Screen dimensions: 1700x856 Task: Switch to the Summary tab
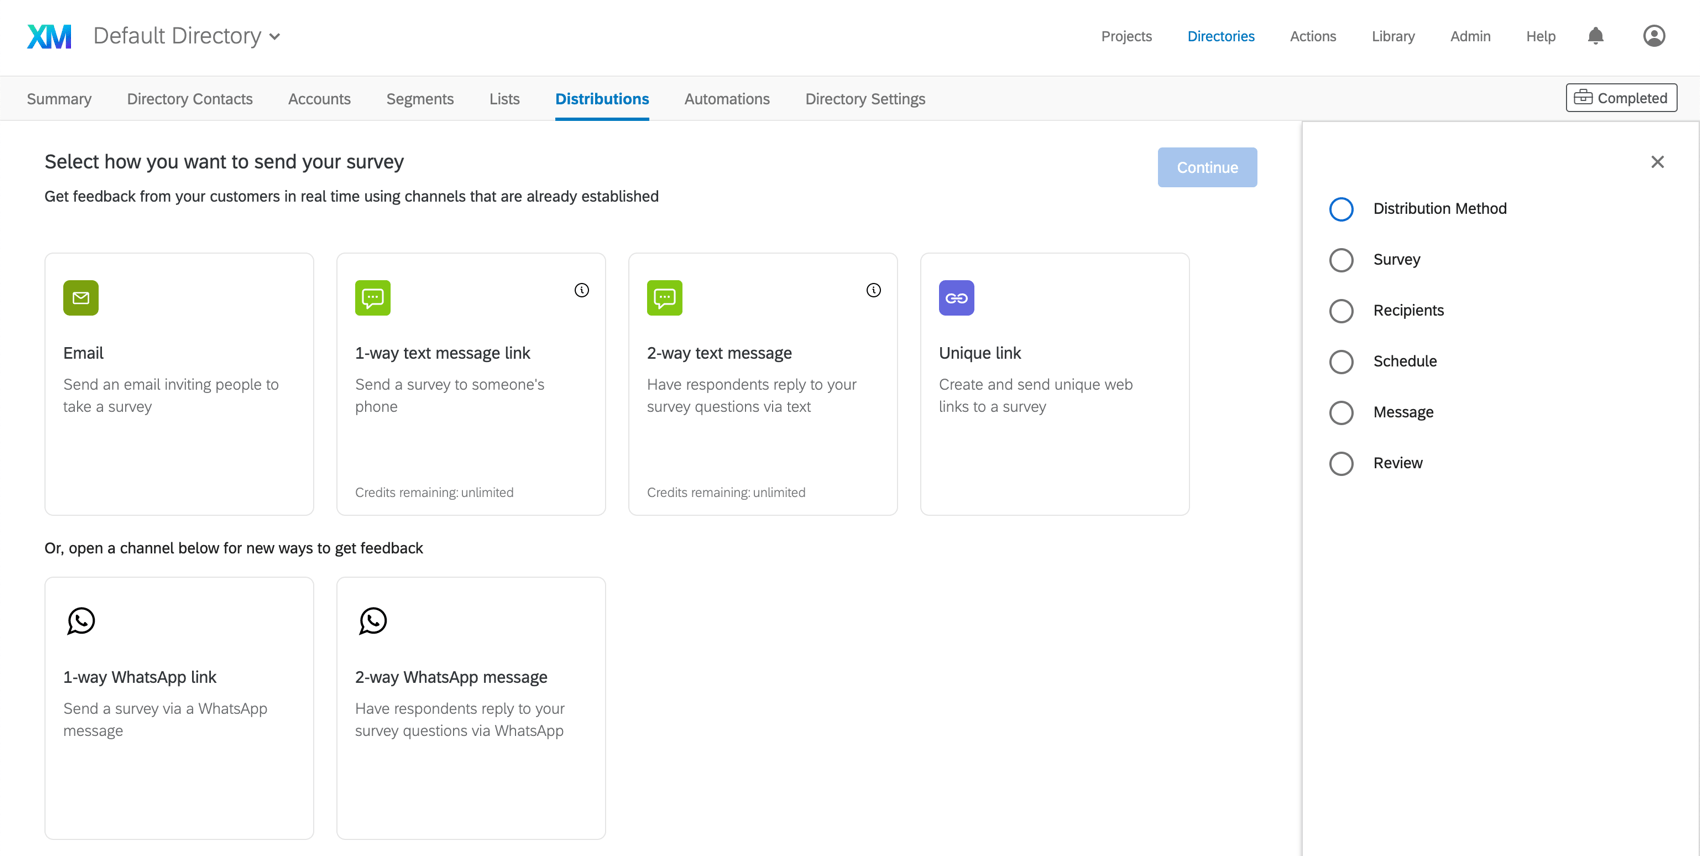tap(59, 99)
